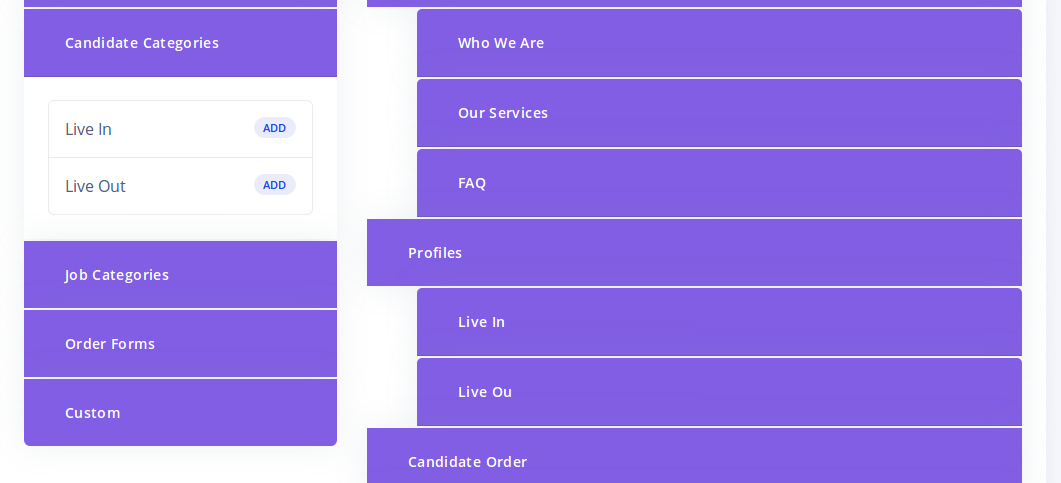Choose the FAQ menu item
The width and height of the screenshot is (1061, 483).
point(719,183)
